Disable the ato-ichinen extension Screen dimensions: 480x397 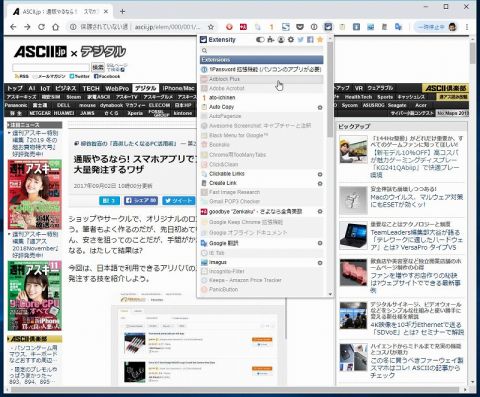[x=262, y=98]
